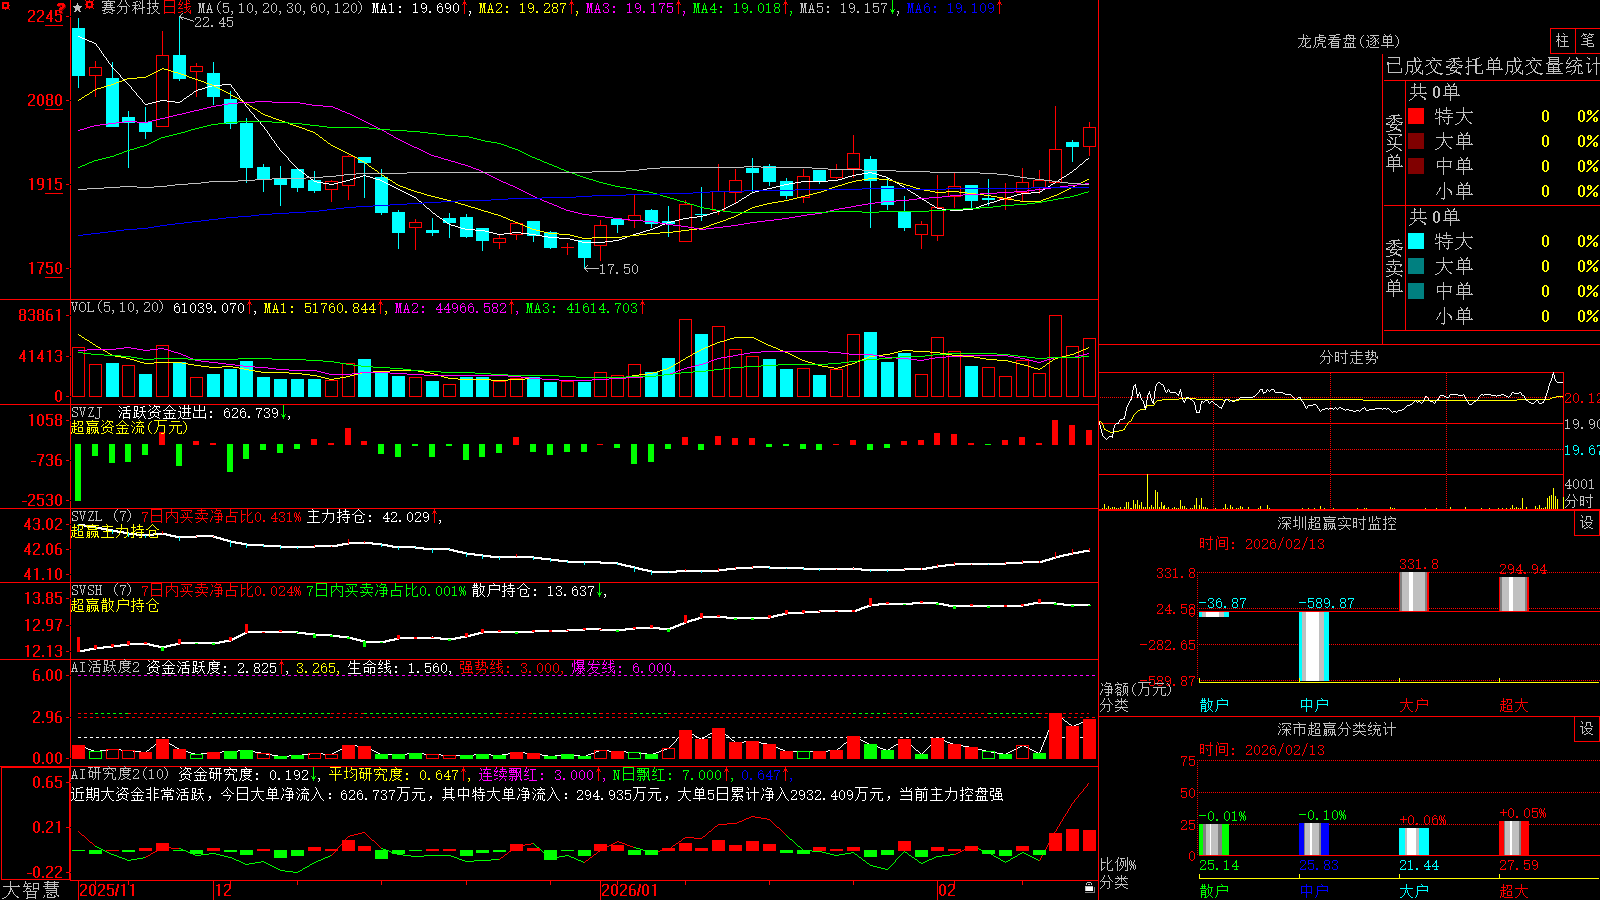Click the 连续飘红: 3.000 label
Screen dimensions: 1600x900
(536, 775)
